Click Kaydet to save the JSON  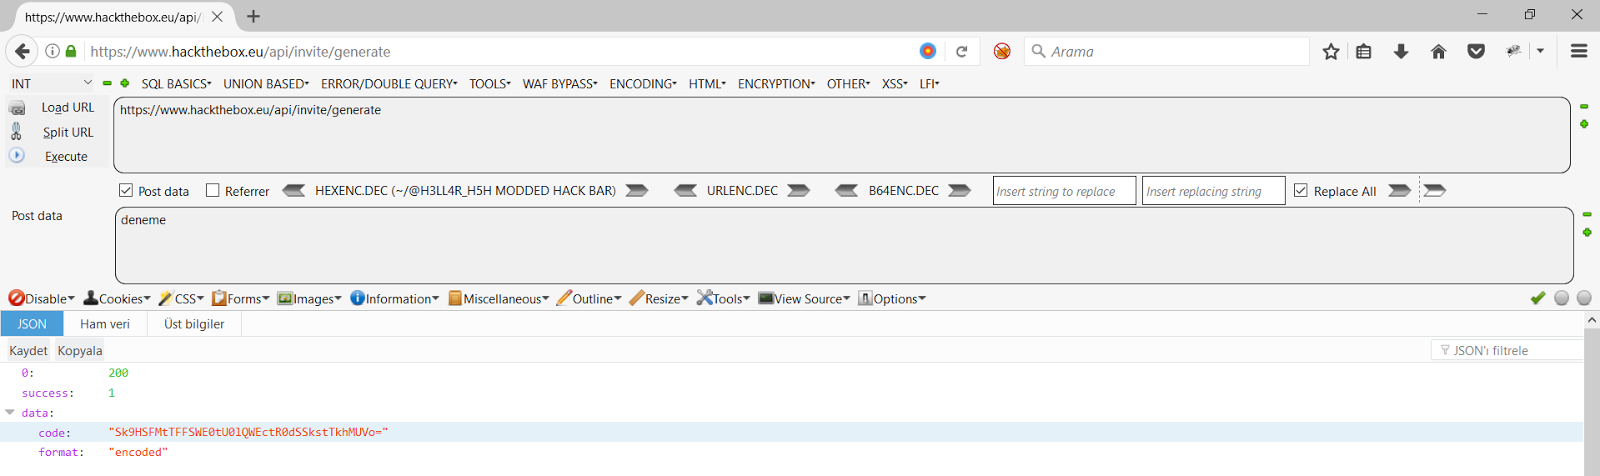28,350
